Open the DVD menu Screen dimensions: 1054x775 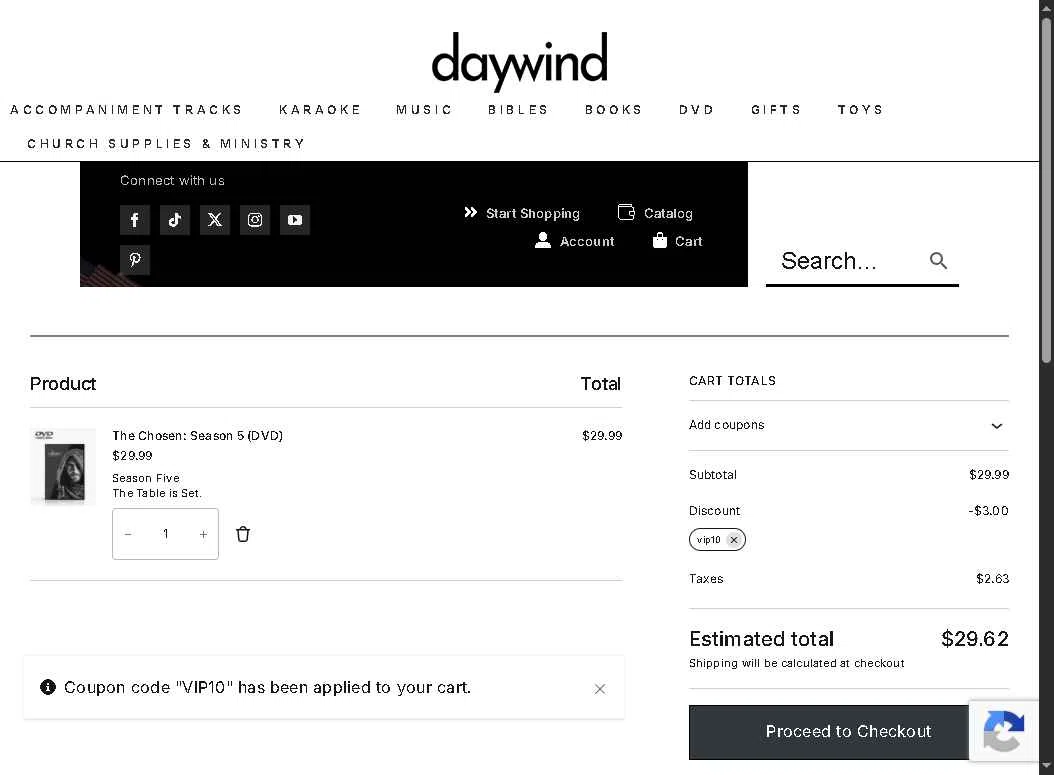[x=696, y=110]
